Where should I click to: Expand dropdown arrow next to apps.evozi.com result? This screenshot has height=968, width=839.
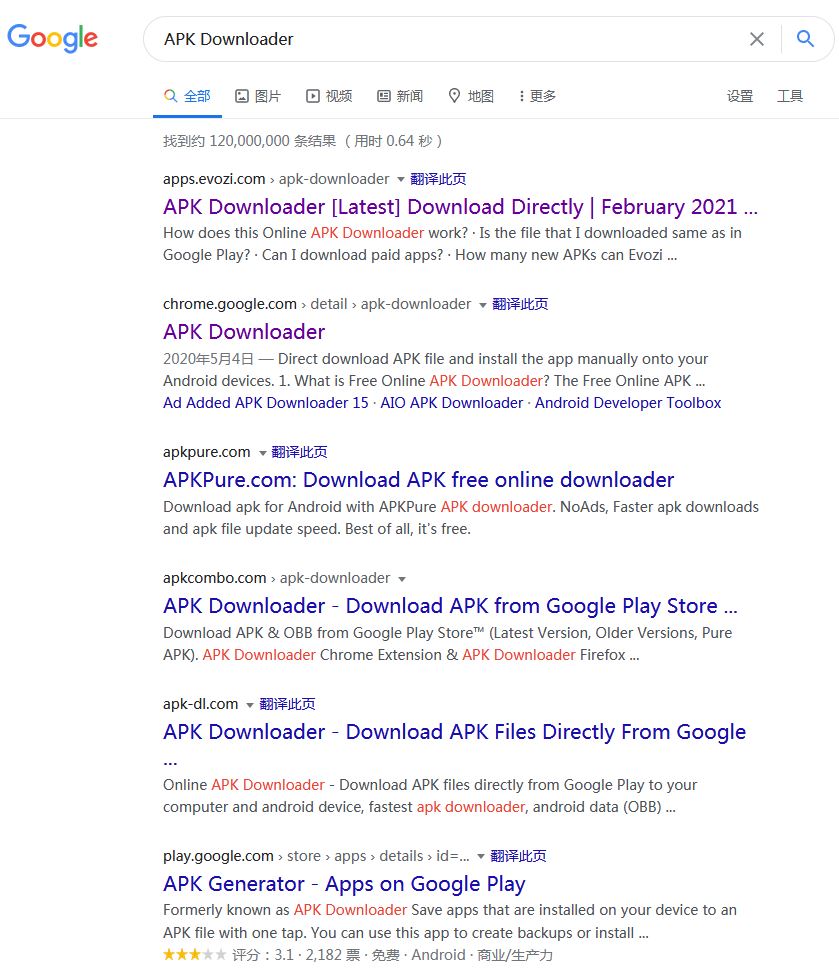click(401, 180)
